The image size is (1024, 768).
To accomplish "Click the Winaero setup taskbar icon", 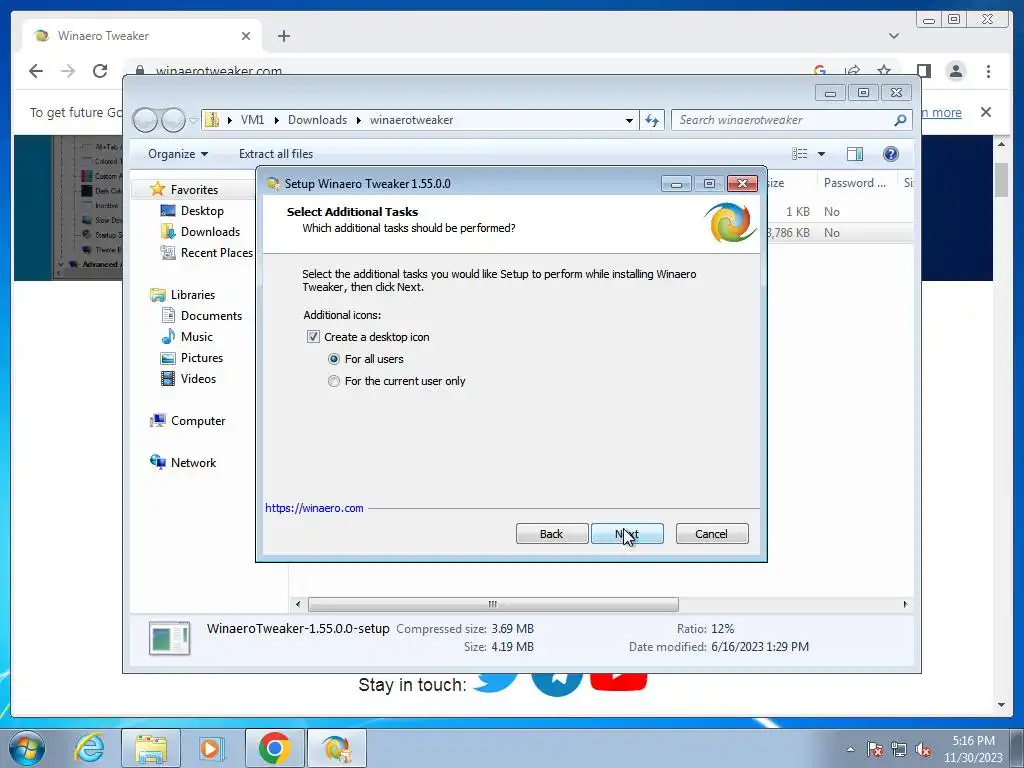I will pyautogui.click(x=337, y=748).
